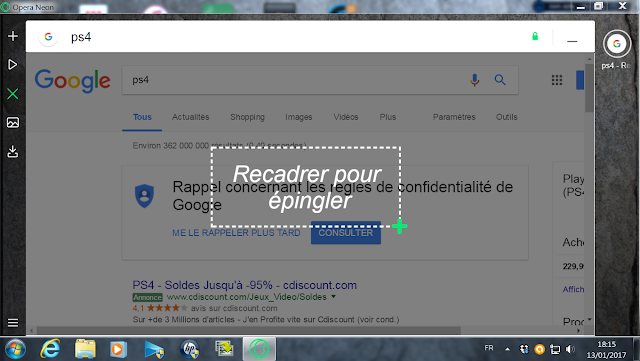Select the Images tab
The height and width of the screenshot is (361, 640).
[x=299, y=117]
